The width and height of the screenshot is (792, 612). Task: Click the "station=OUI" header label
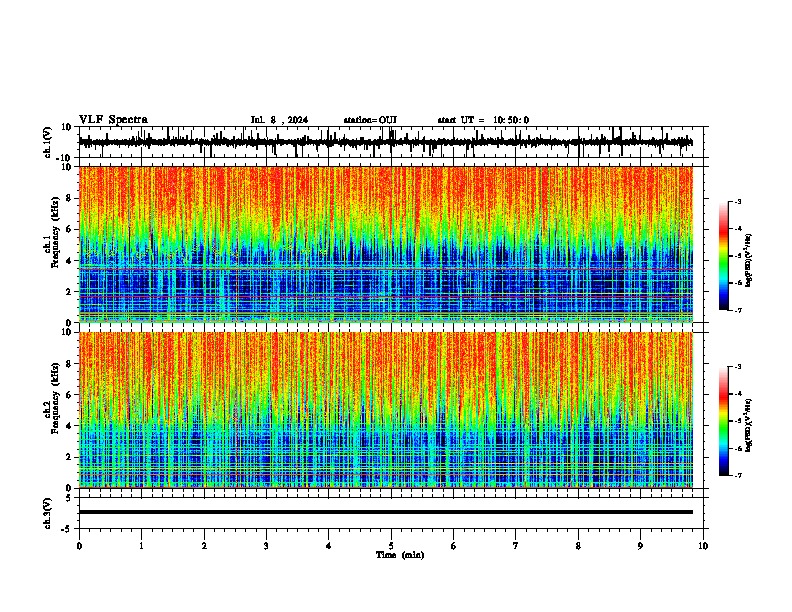click(x=370, y=120)
